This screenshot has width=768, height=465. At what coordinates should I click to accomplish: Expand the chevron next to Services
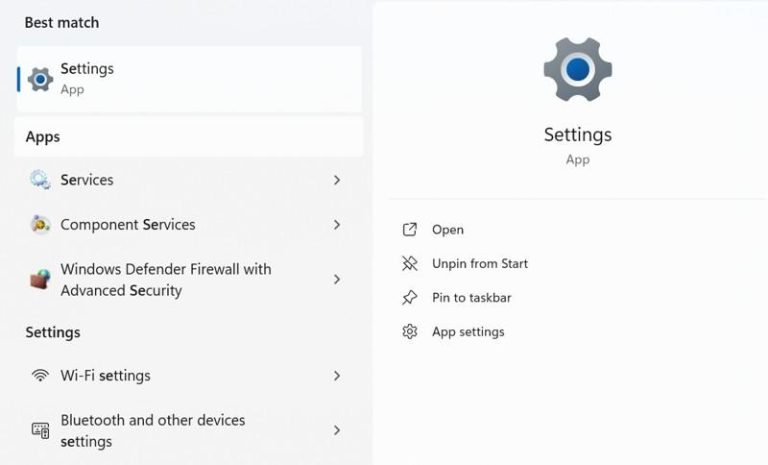pyautogui.click(x=337, y=180)
